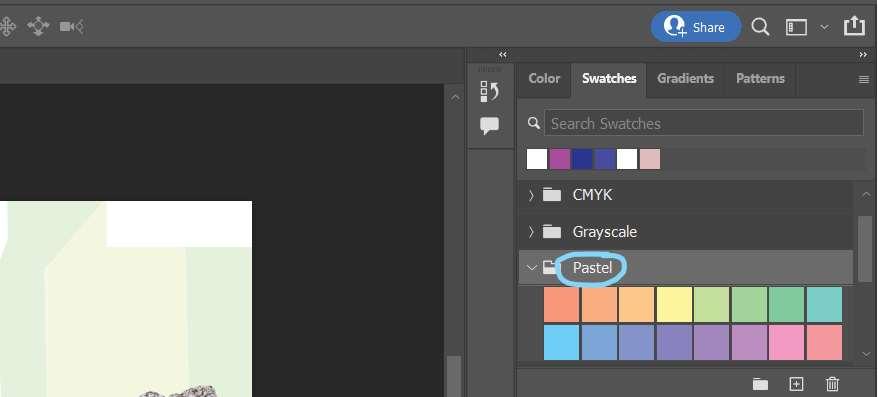Expand the CMYK swatch group
878x397 pixels.
[x=531, y=195]
